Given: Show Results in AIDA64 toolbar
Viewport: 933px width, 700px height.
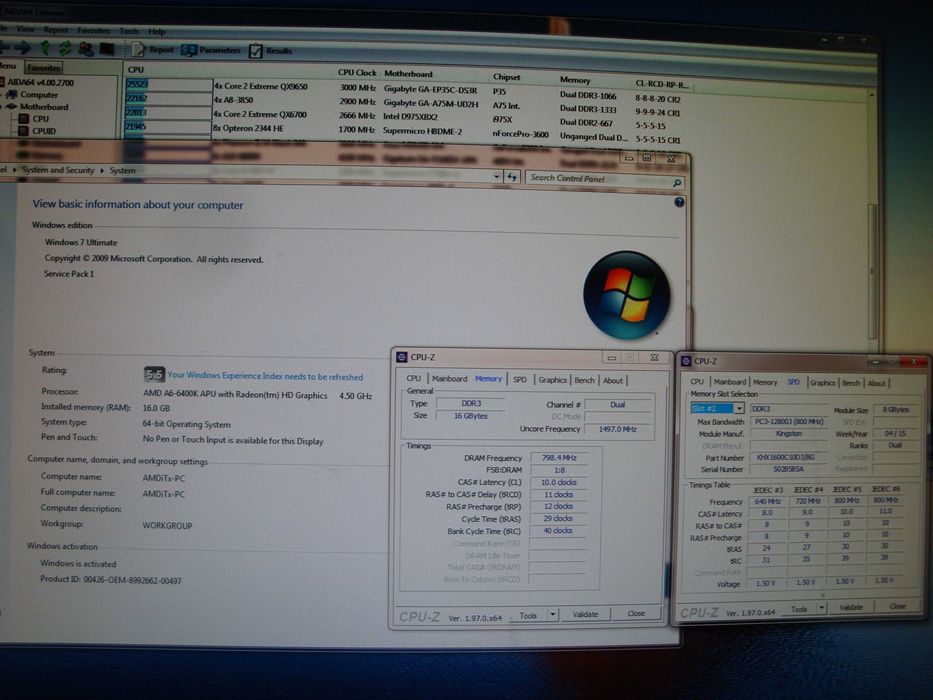Looking at the screenshot, I should tap(271, 51).
